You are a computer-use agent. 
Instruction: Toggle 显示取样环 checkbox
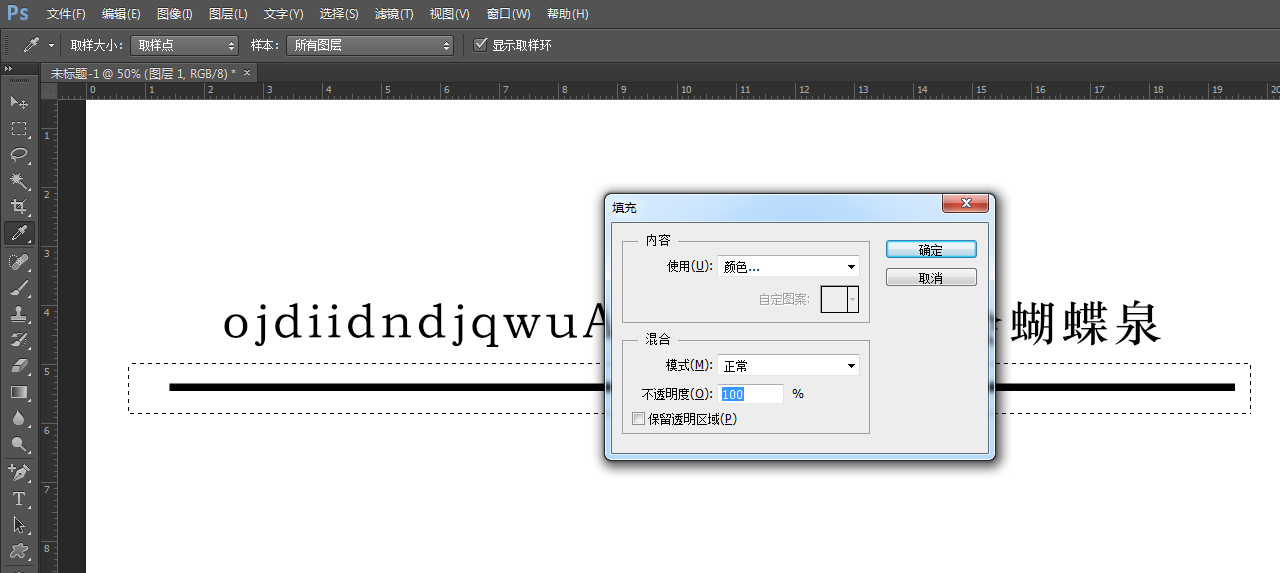click(x=481, y=45)
